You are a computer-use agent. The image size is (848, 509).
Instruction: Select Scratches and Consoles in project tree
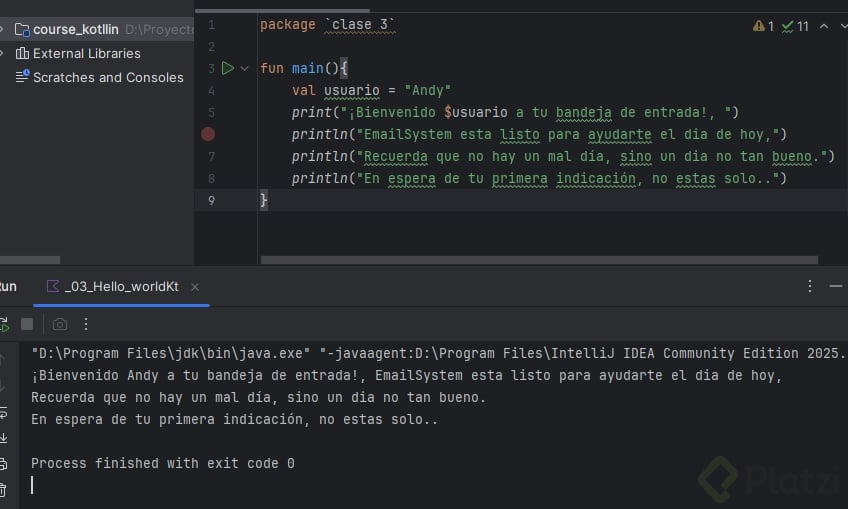pos(108,77)
